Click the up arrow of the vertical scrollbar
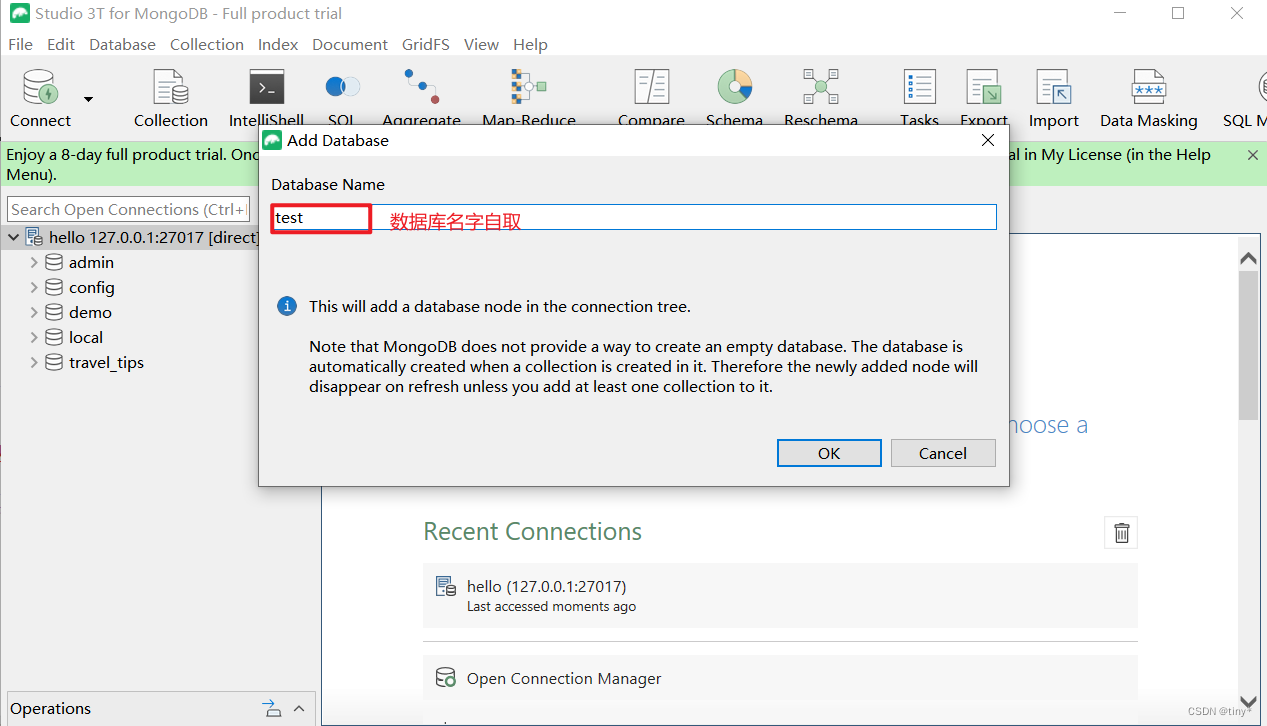The height and width of the screenshot is (726, 1267). point(1248,259)
